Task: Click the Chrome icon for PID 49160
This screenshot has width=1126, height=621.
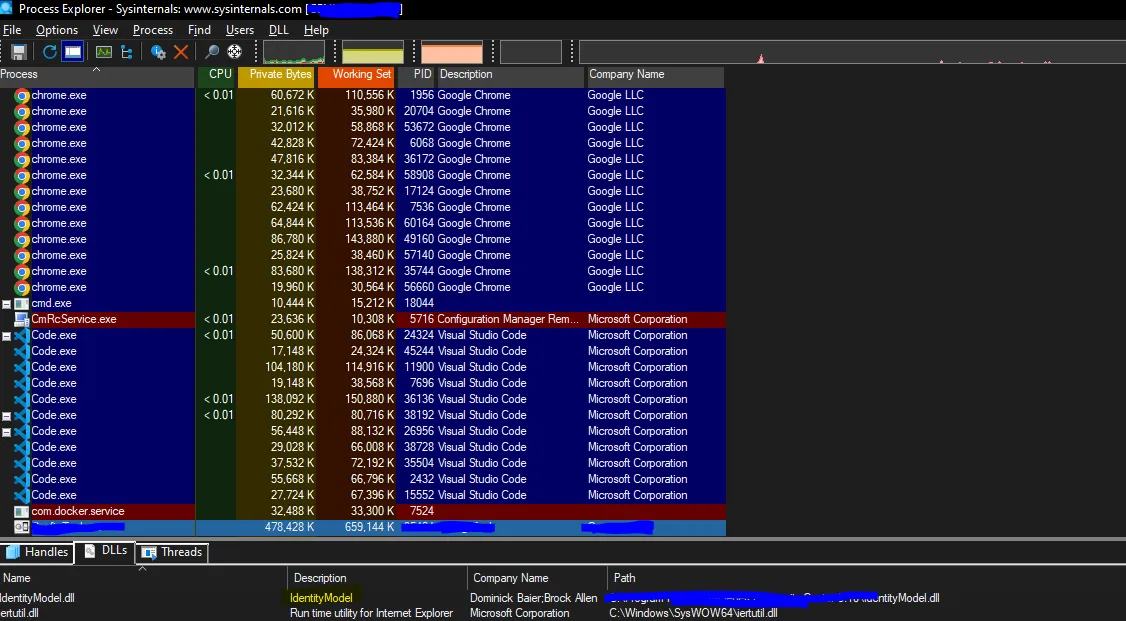Action: click(x=22, y=239)
